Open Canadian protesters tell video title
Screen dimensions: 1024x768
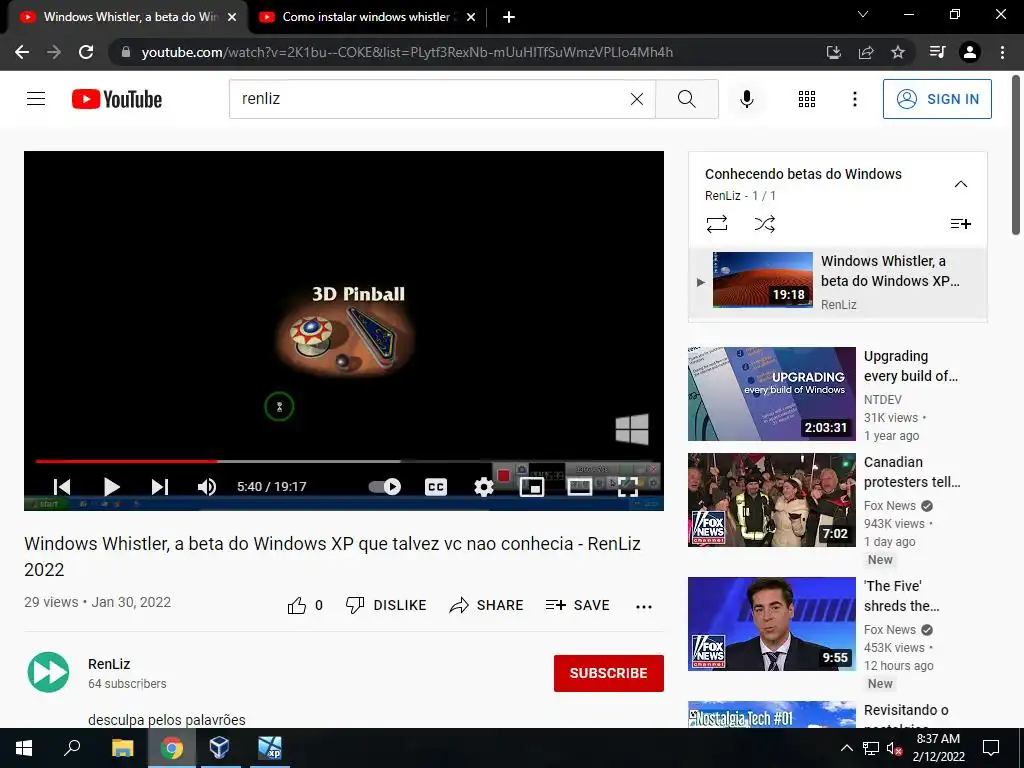pos(912,472)
